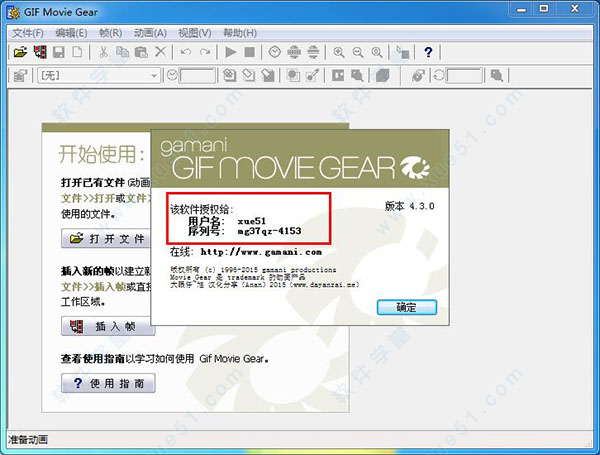Open the 编辑(E) menu
The image size is (600, 455).
71,33
